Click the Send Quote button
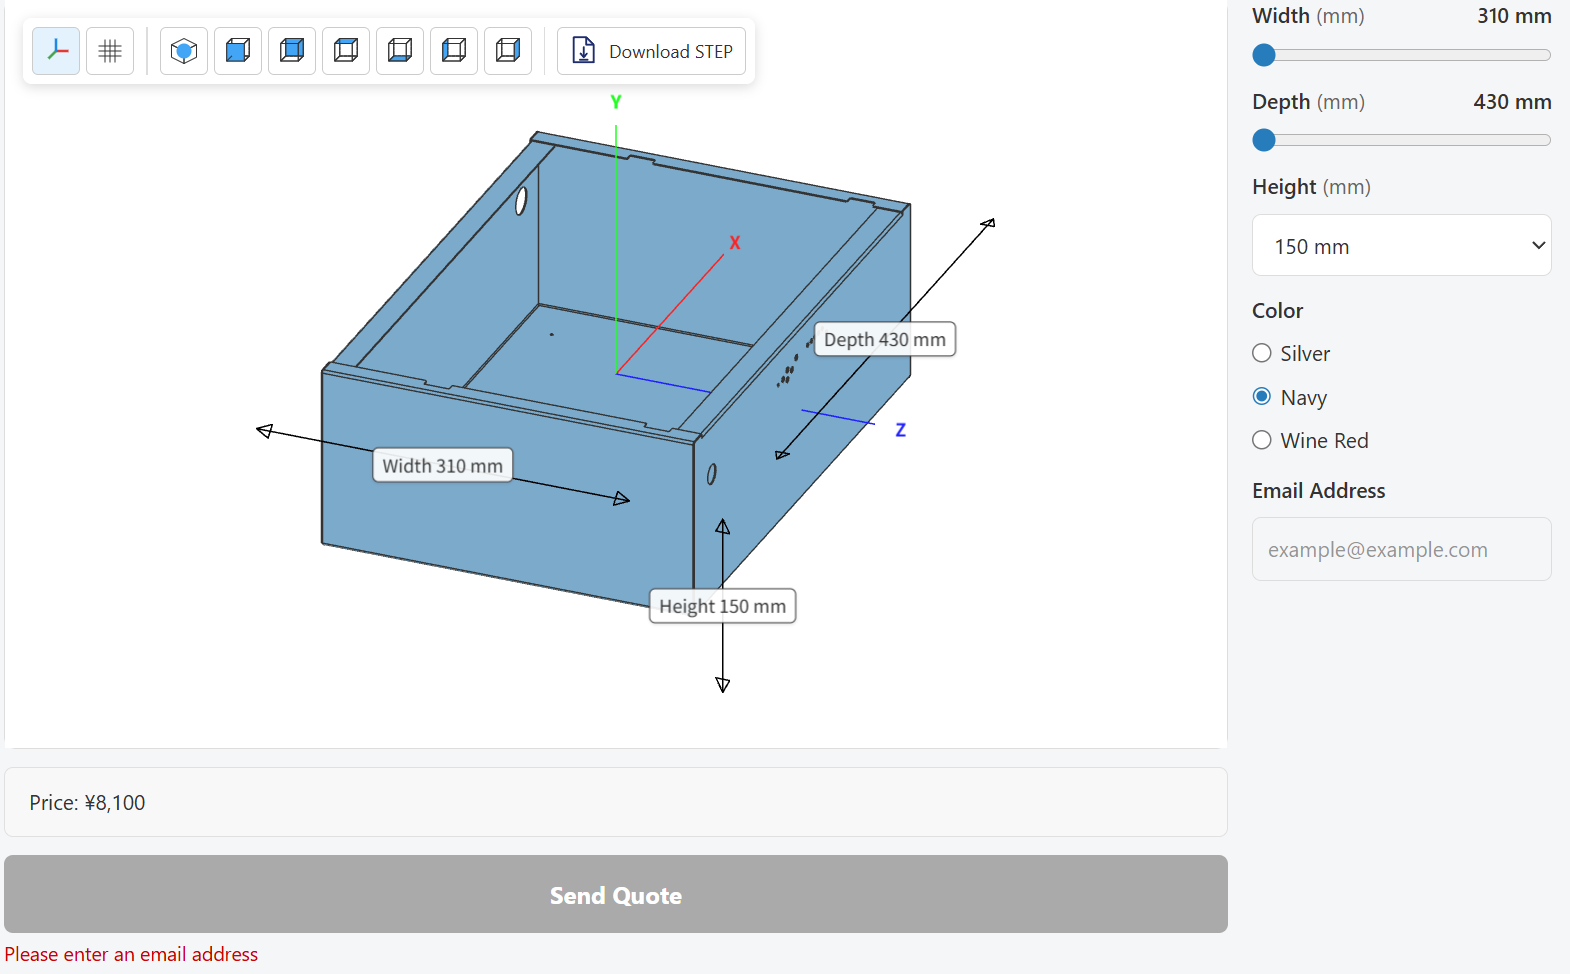This screenshot has width=1570, height=974. point(616,894)
